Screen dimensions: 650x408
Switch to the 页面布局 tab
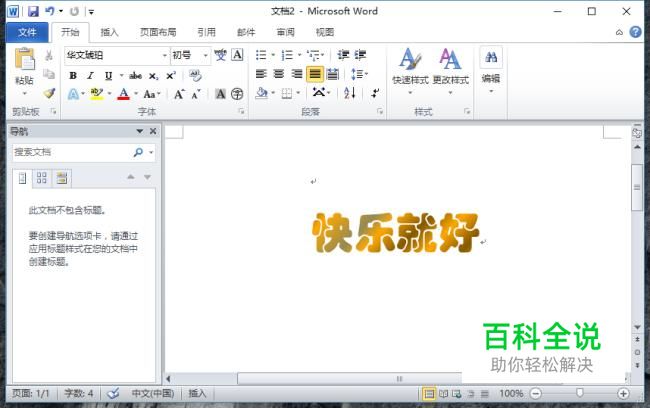click(158, 32)
